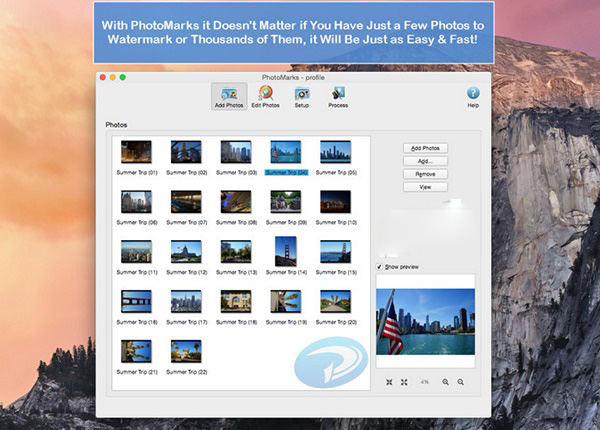Select Summer Trip (11) thumbnail
The height and width of the screenshot is (430, 600).
[136, 251]
